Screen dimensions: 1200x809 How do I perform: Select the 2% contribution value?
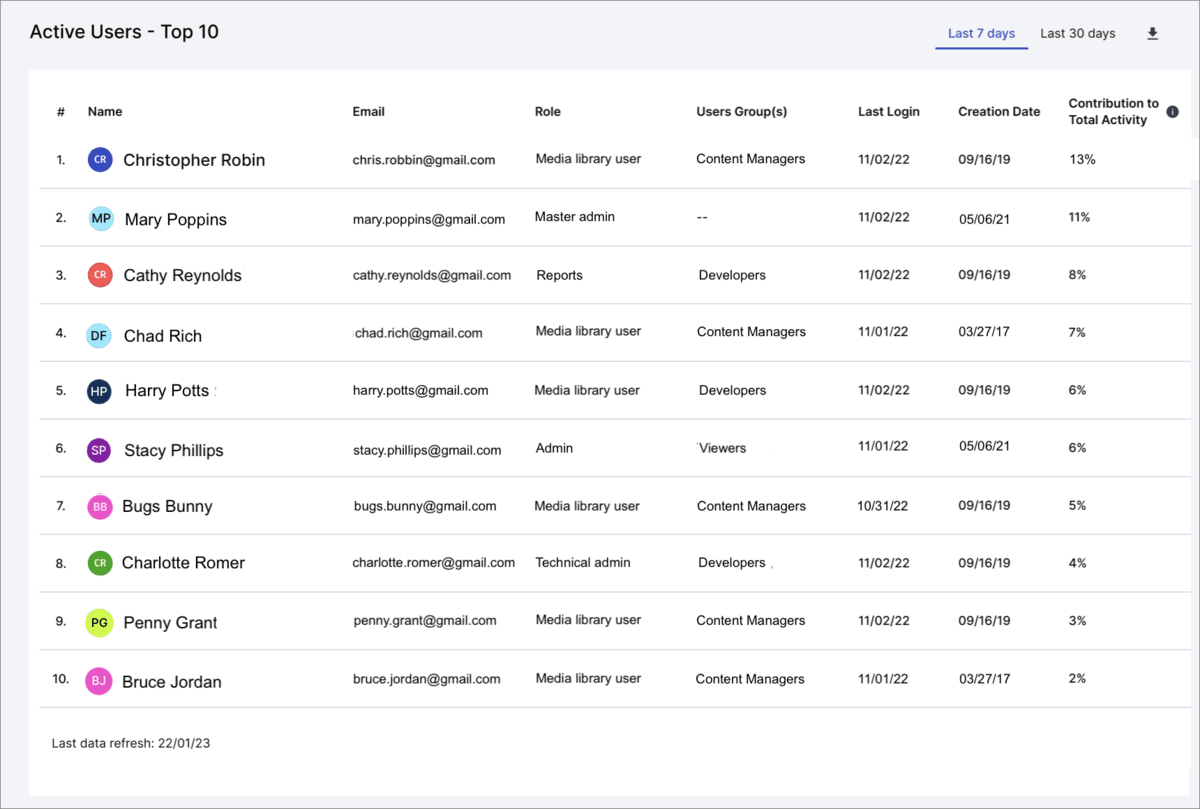(1077, 678)
